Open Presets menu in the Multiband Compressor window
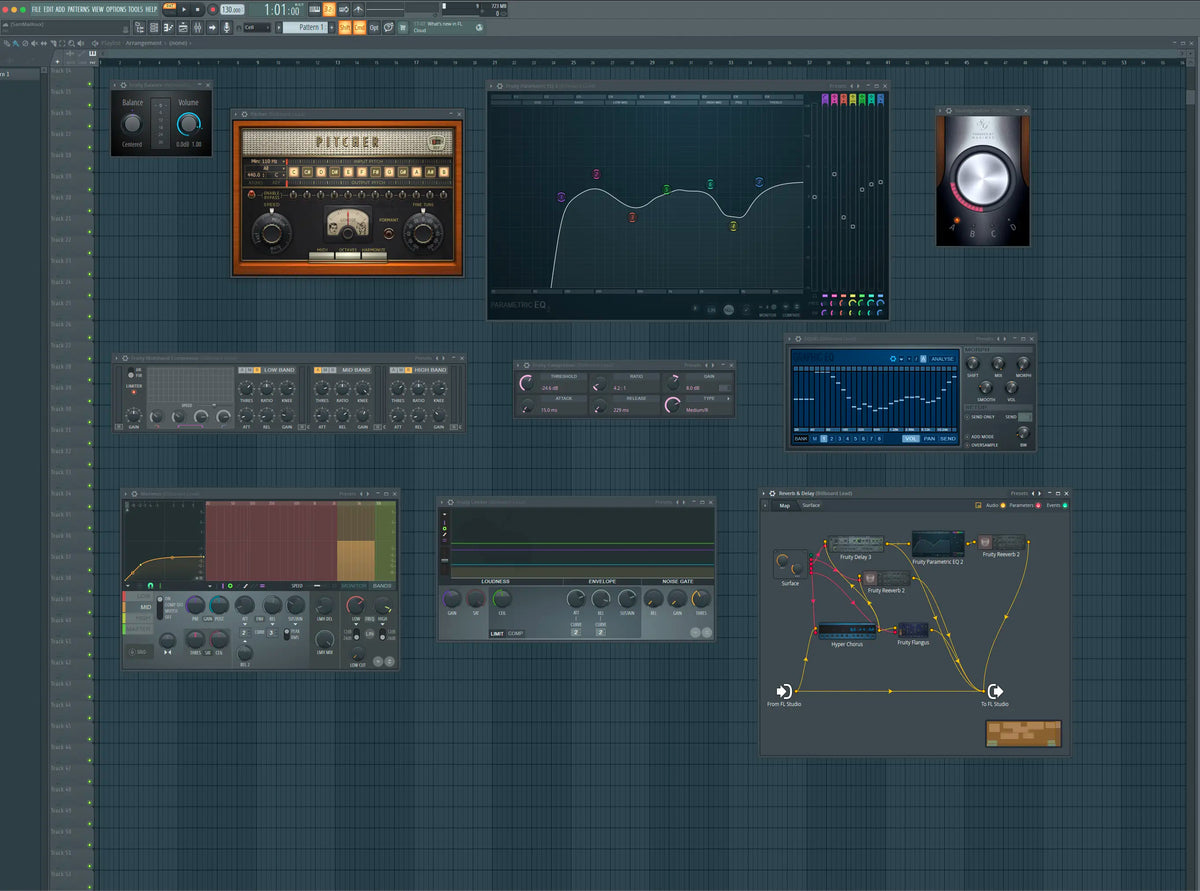The width and height of the screenshot is (1200, 891). [x=422, y=358]
